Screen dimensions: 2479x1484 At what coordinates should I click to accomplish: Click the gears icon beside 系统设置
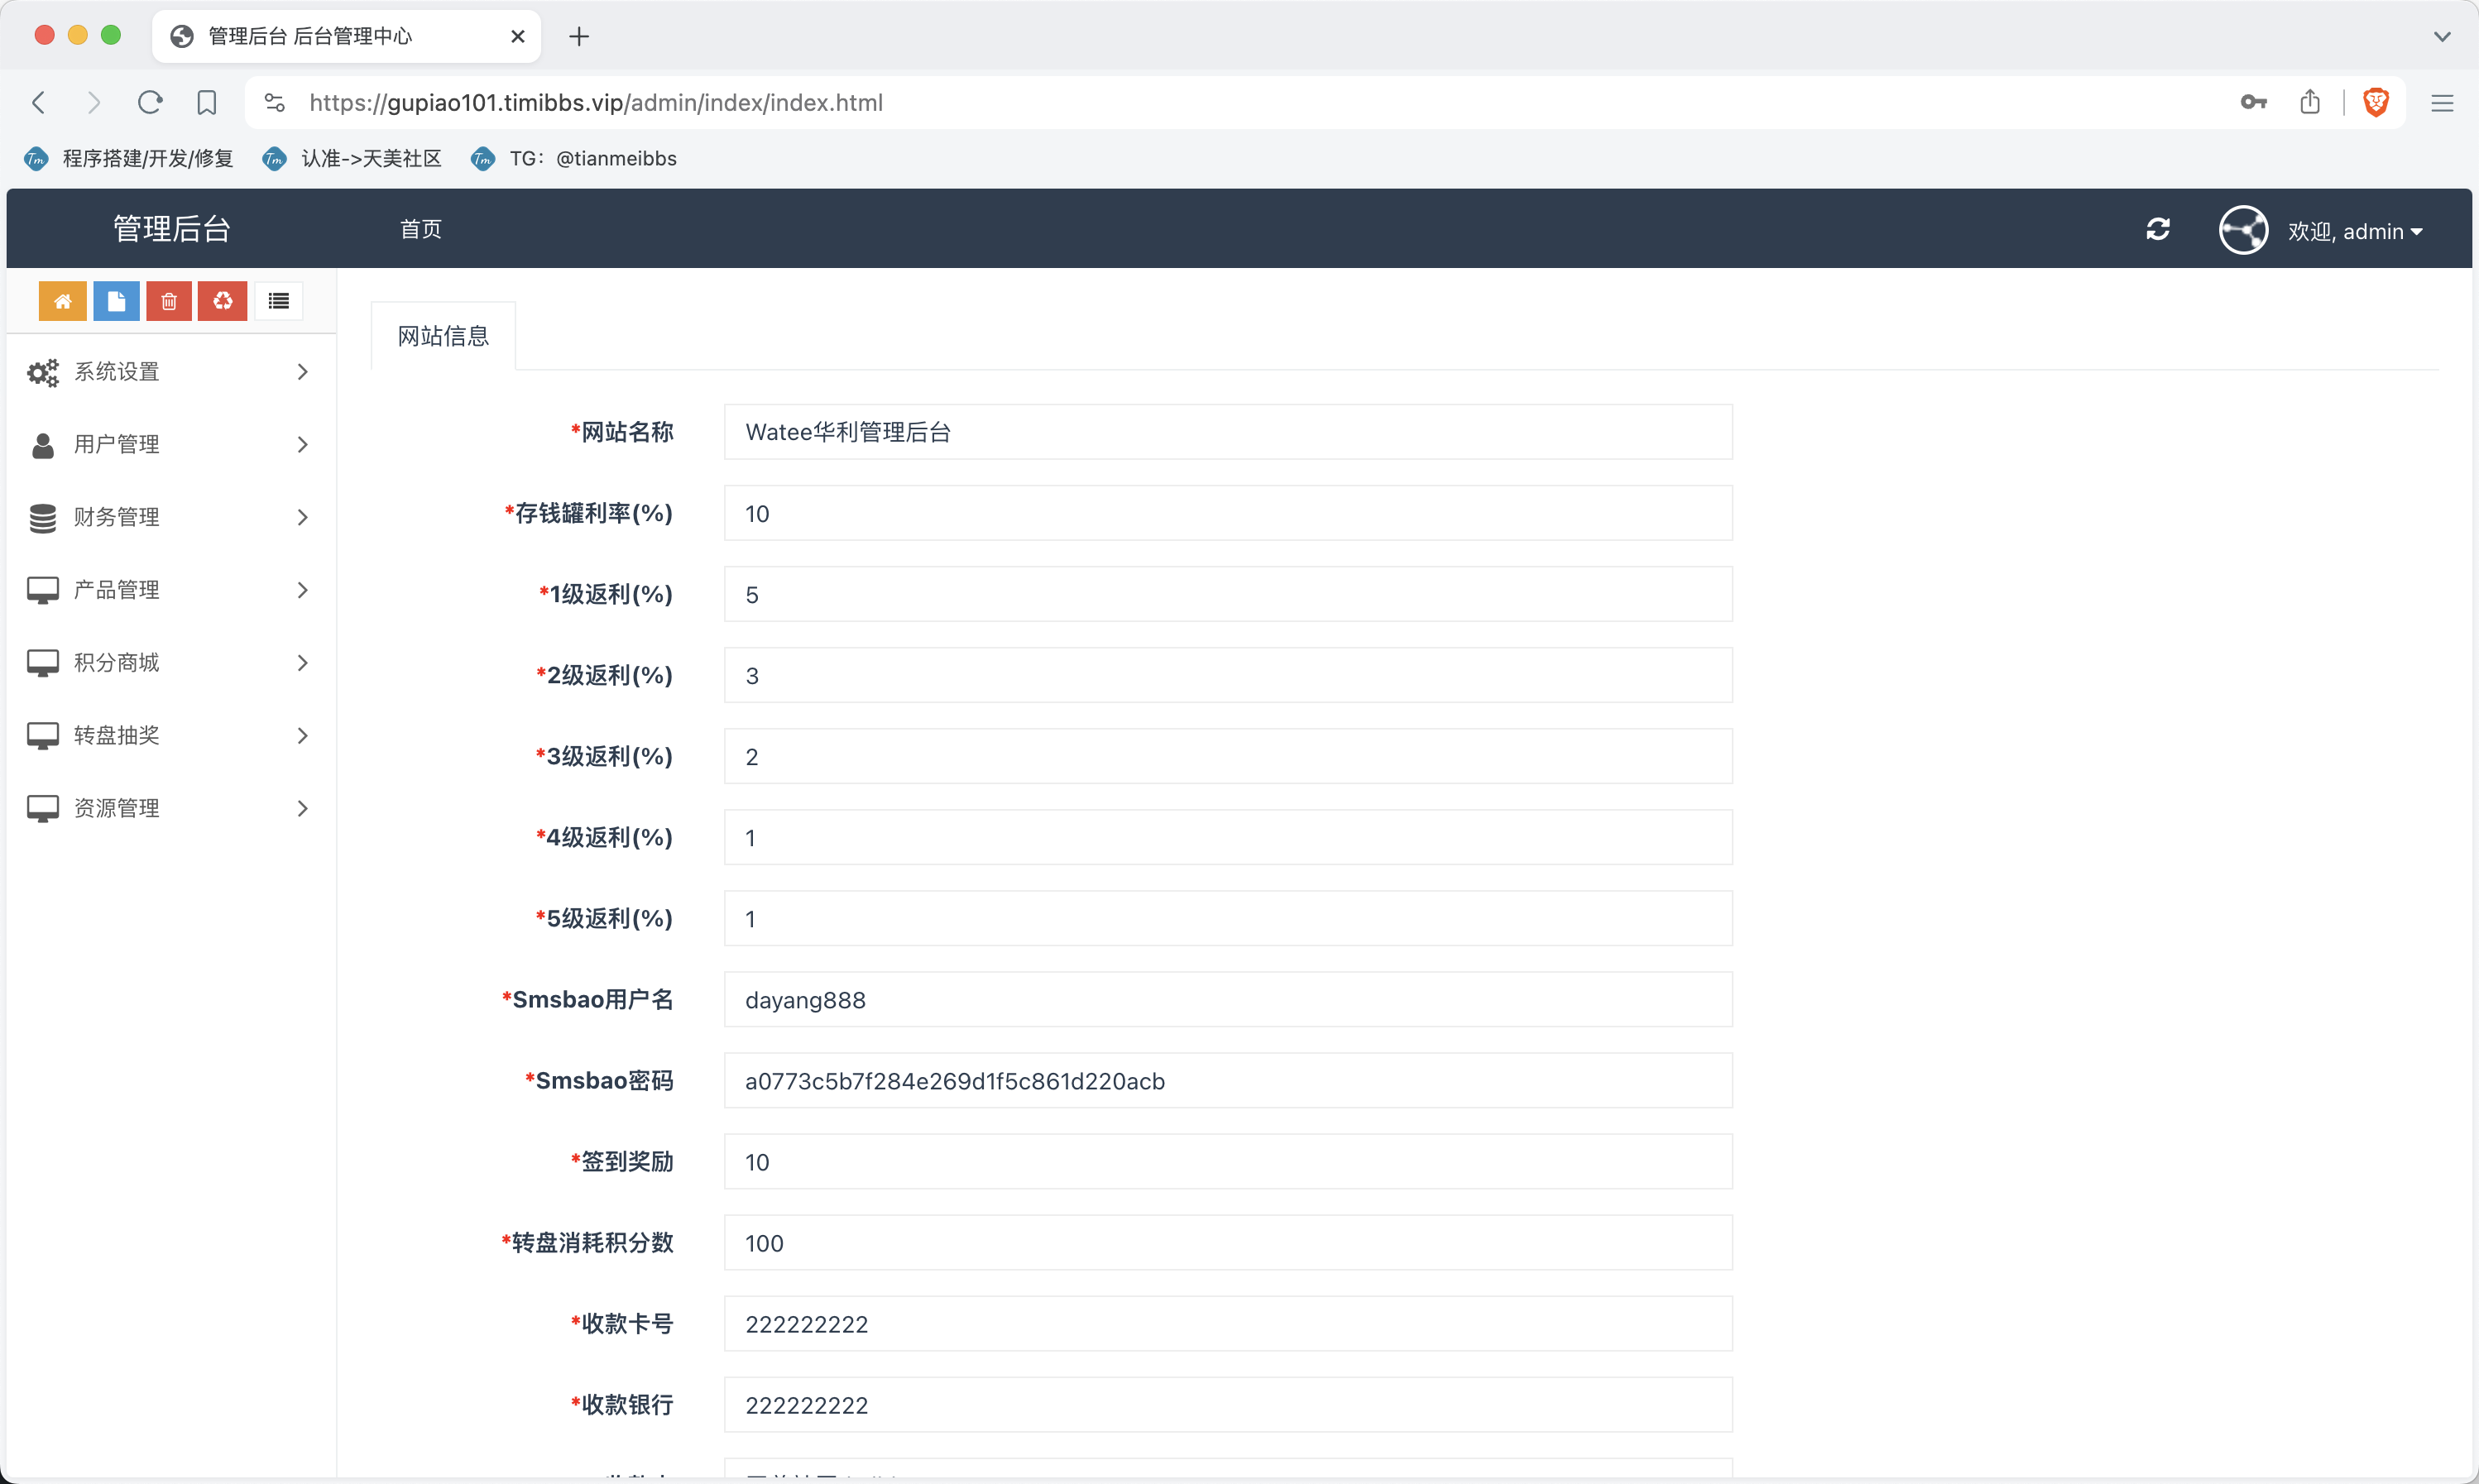43,372
